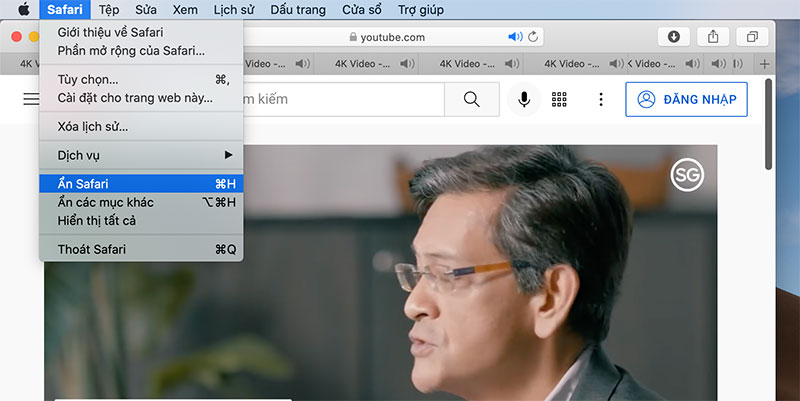Open the Lịch sử menu
Screen dimensions: 800x401
(234, 9)
